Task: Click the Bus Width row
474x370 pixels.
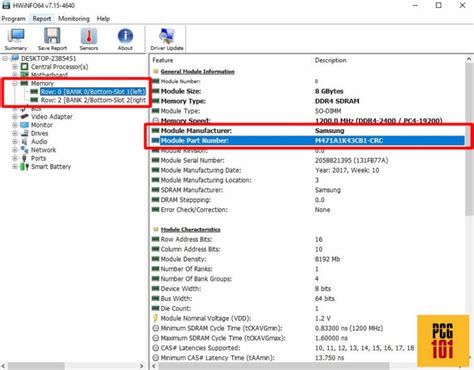Action: click(x=308, y=298)
